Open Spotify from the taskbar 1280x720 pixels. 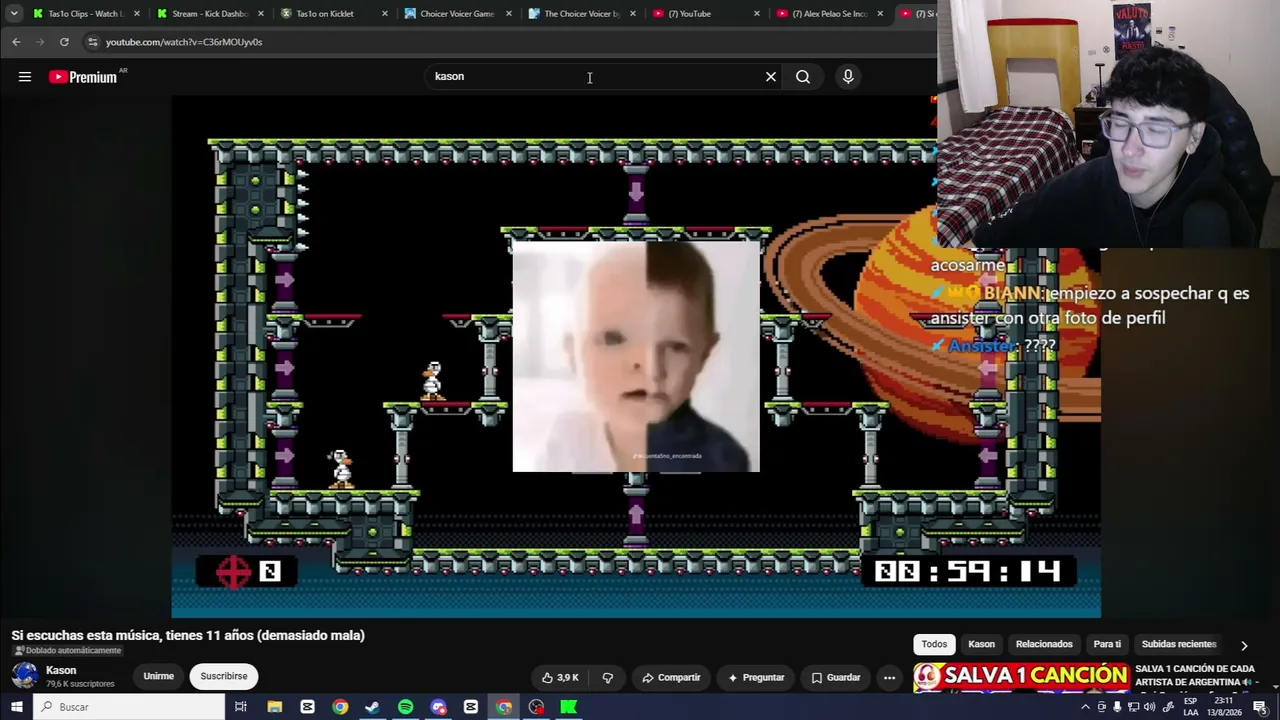click(405, 707)
